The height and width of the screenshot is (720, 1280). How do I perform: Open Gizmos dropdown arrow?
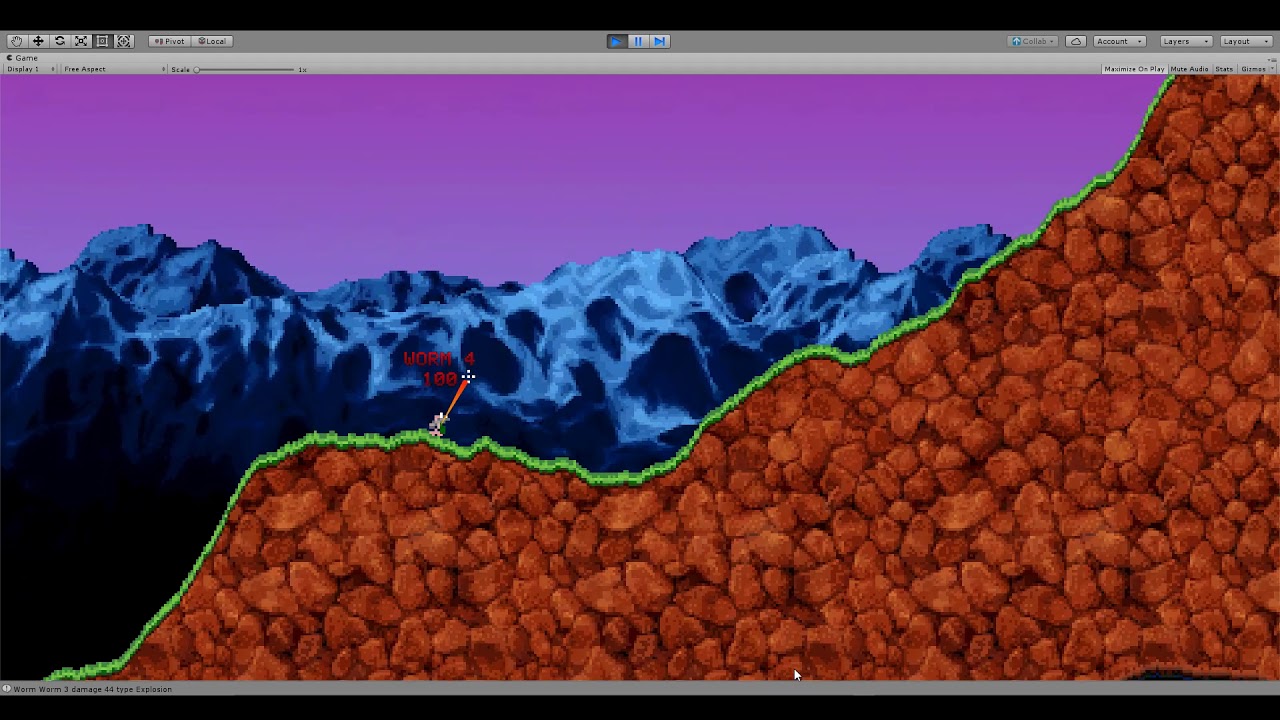tap(1272, 69)
